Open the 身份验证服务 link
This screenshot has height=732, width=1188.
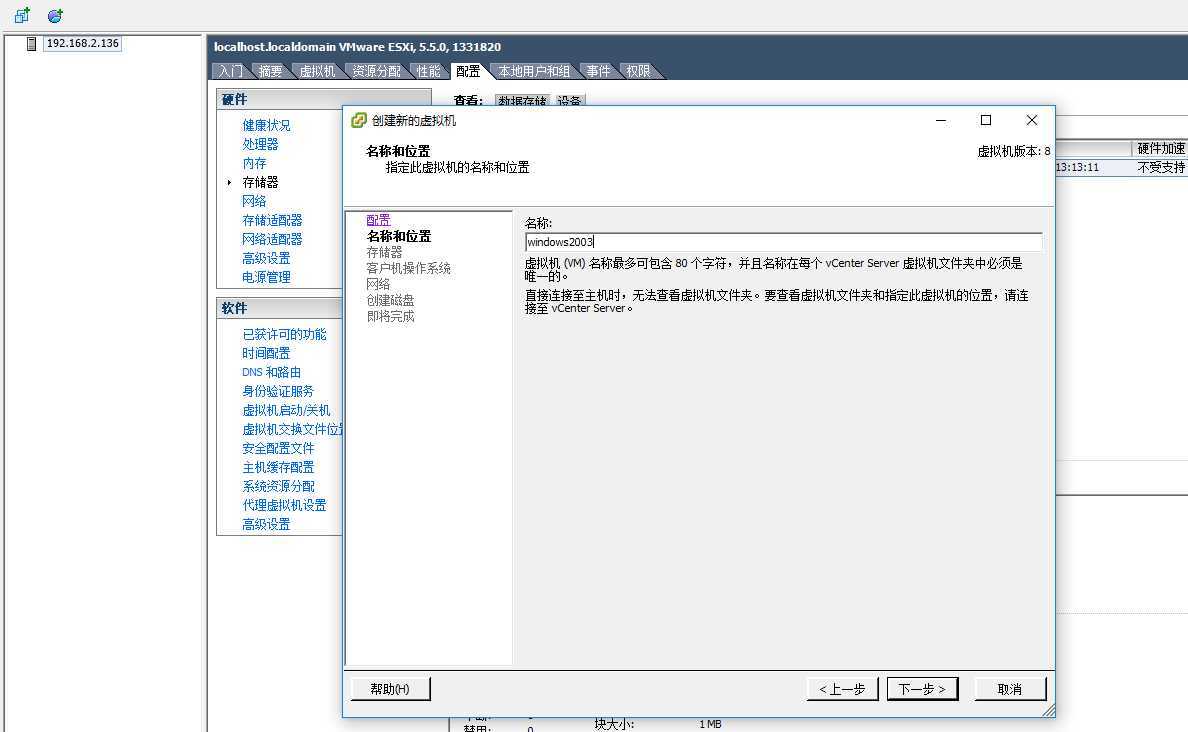[278, 391]
